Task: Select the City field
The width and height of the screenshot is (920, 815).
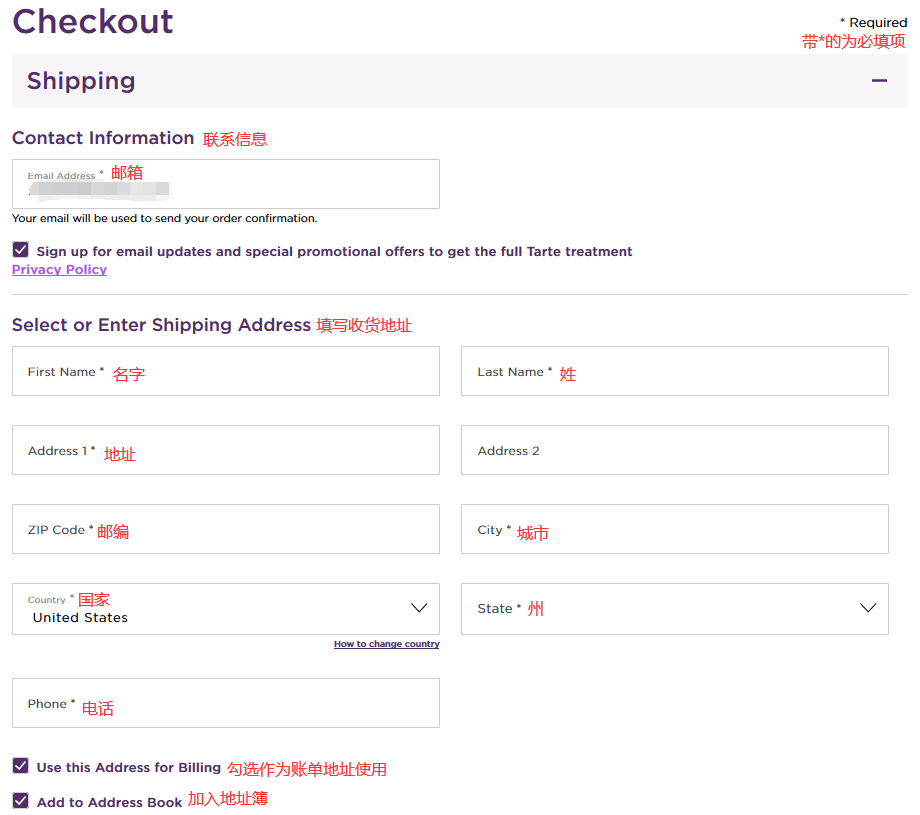Action: tap(675, 529)
